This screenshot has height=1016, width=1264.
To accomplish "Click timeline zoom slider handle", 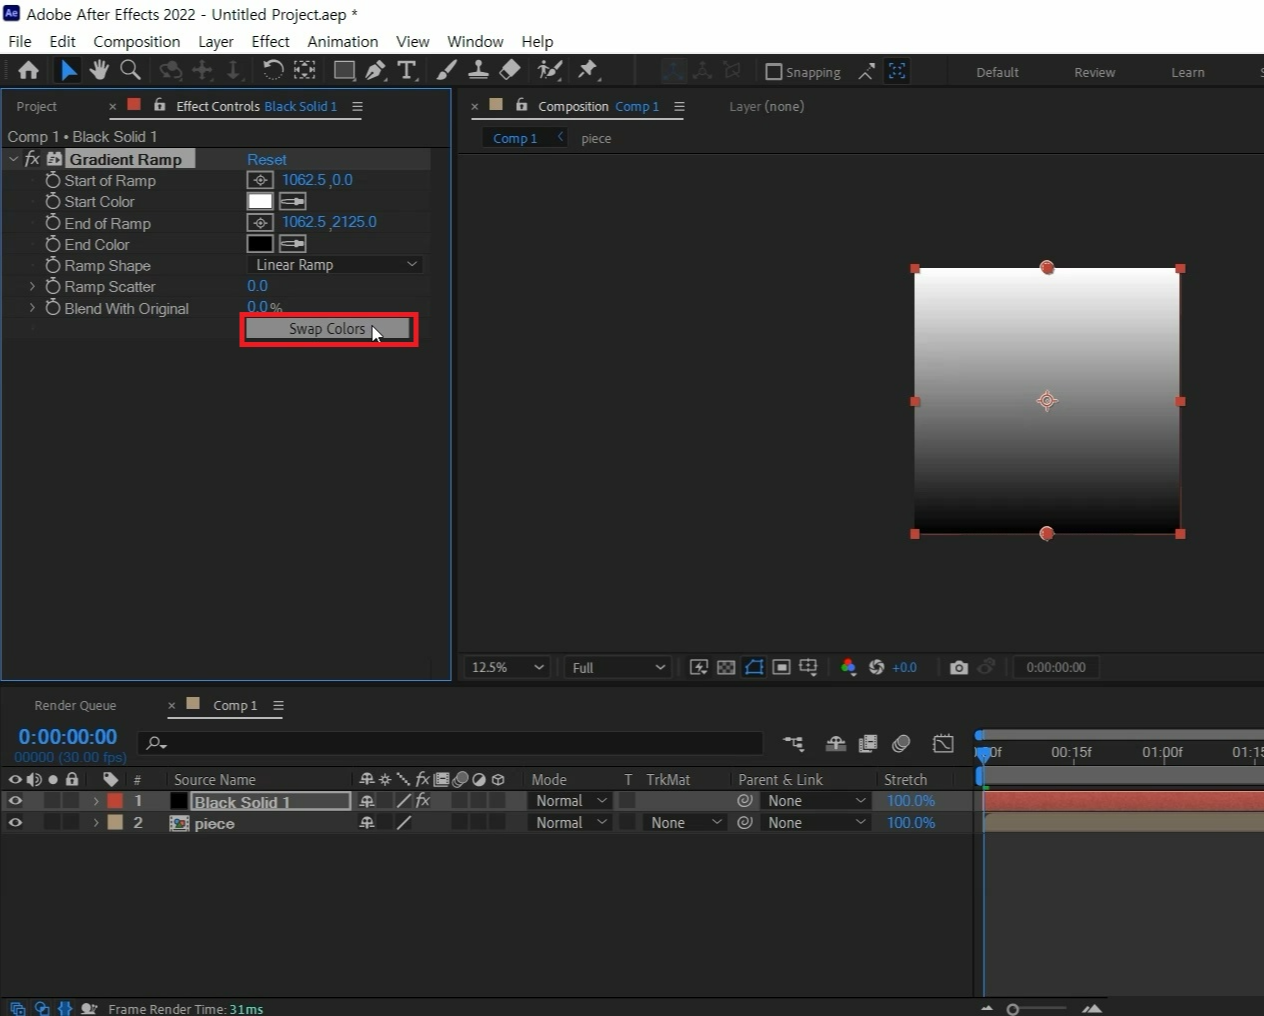I will [x=1013, y=1009].
